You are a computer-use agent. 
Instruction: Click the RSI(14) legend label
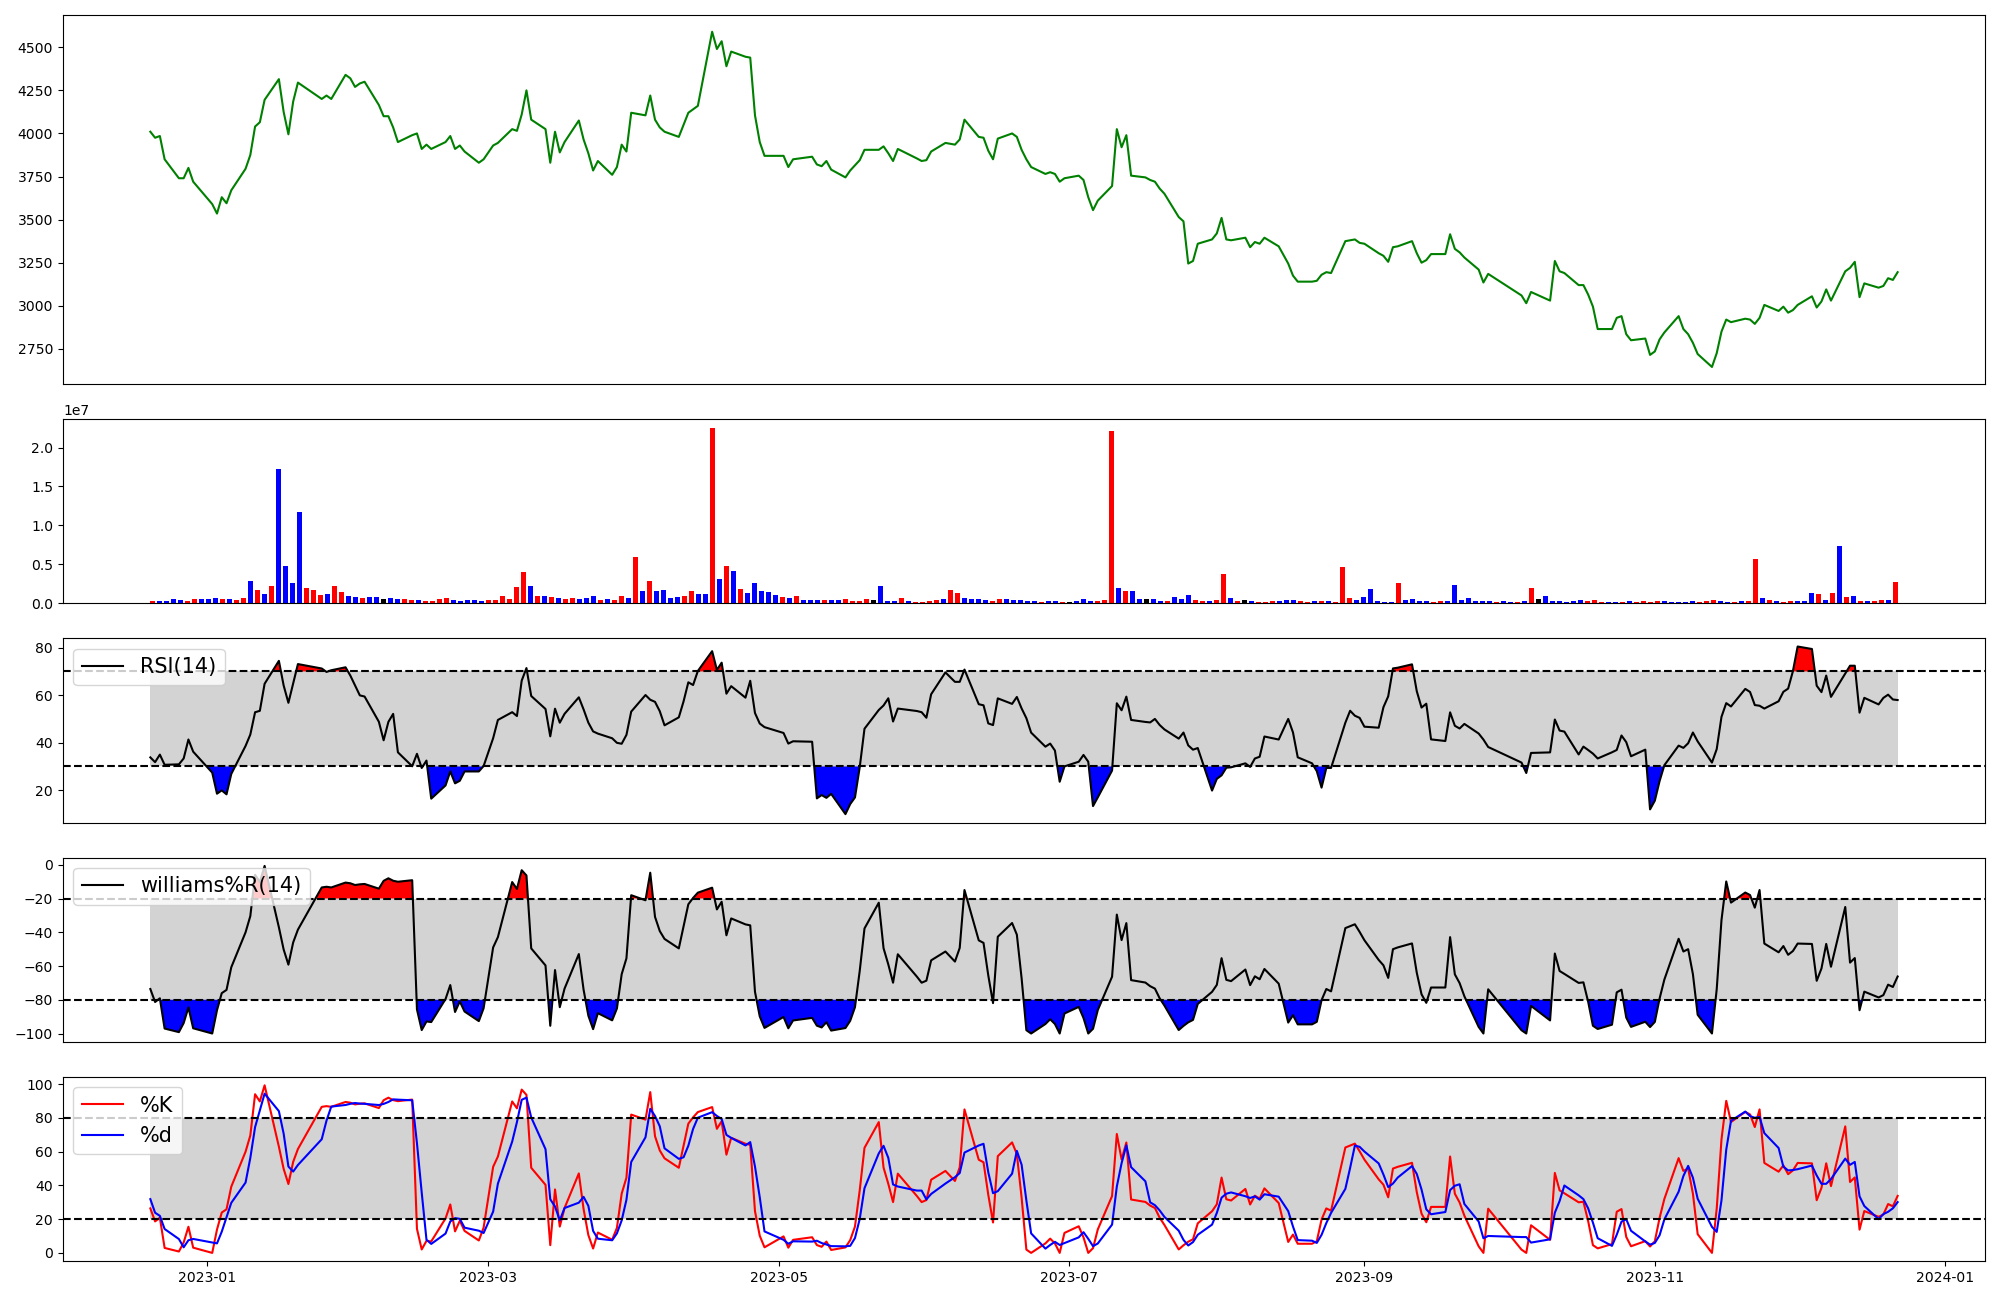tap(177, 666)
